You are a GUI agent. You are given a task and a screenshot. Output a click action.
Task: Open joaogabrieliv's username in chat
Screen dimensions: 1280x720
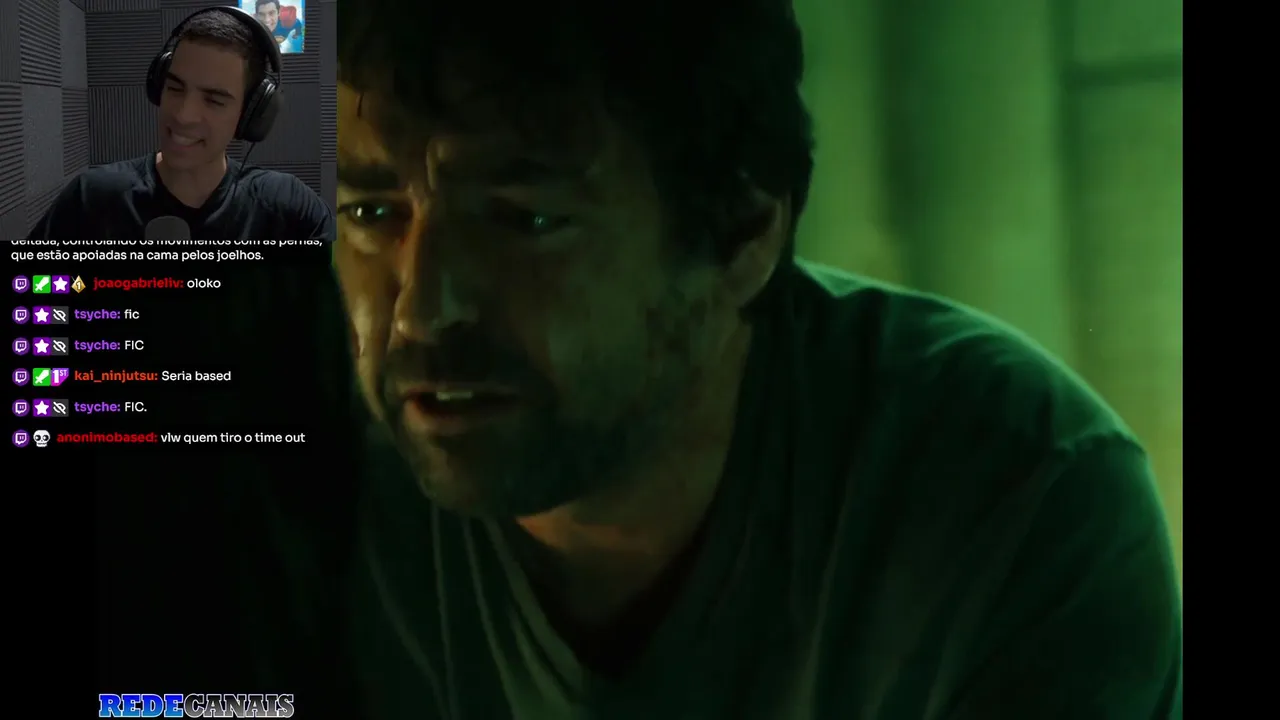pos(138,283)
